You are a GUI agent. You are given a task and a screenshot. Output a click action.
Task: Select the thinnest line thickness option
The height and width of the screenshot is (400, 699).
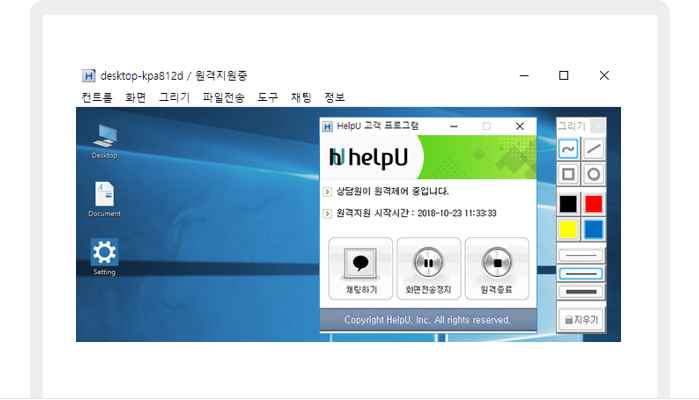pos(581,256)
